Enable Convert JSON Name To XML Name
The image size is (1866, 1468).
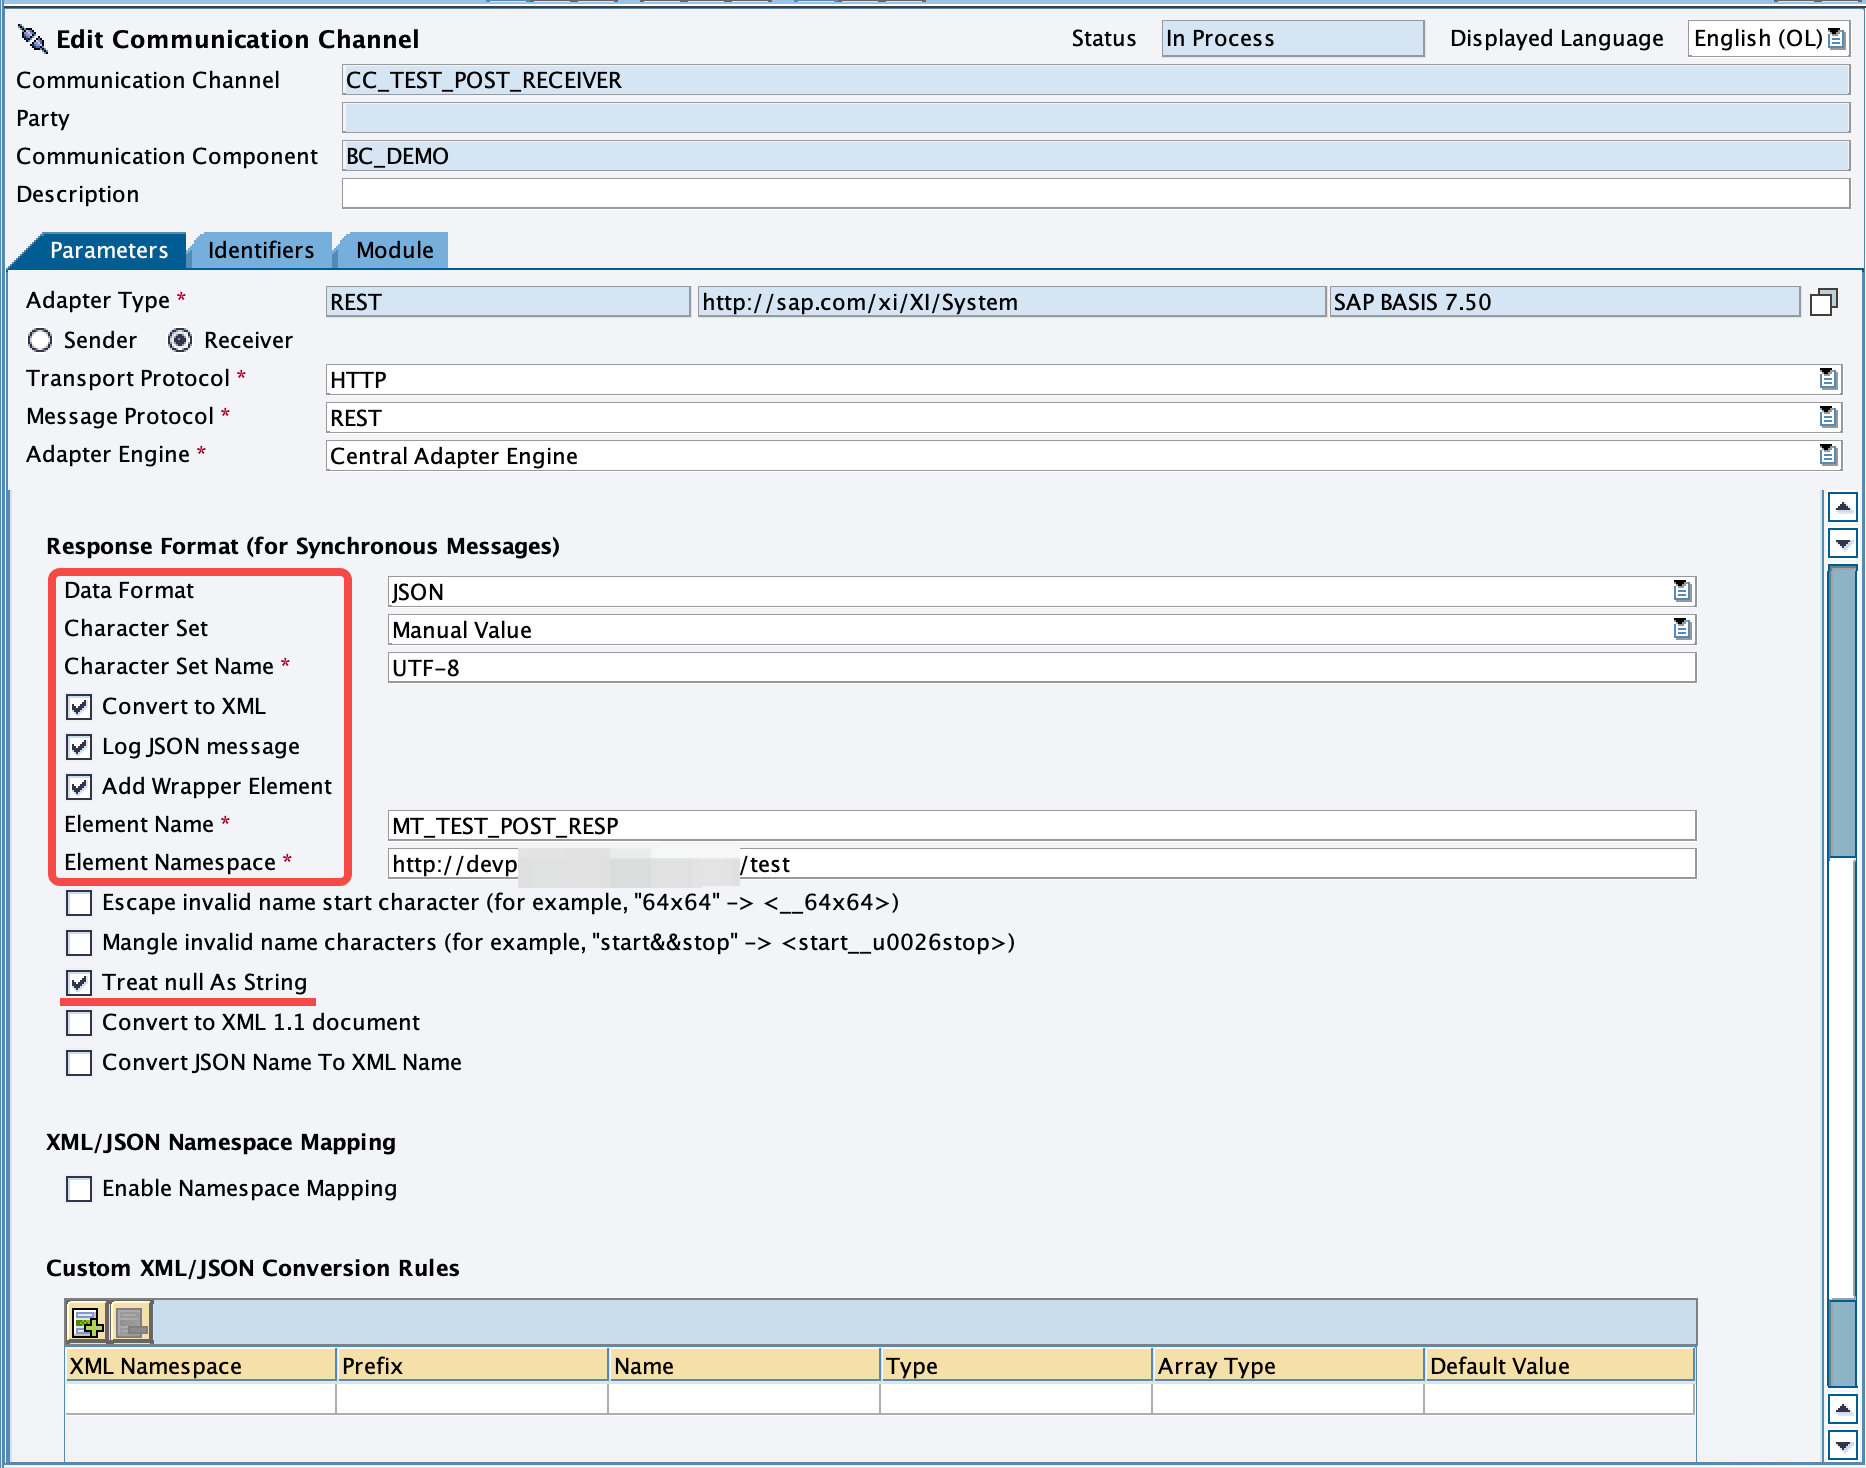[x=79, y=1063]
